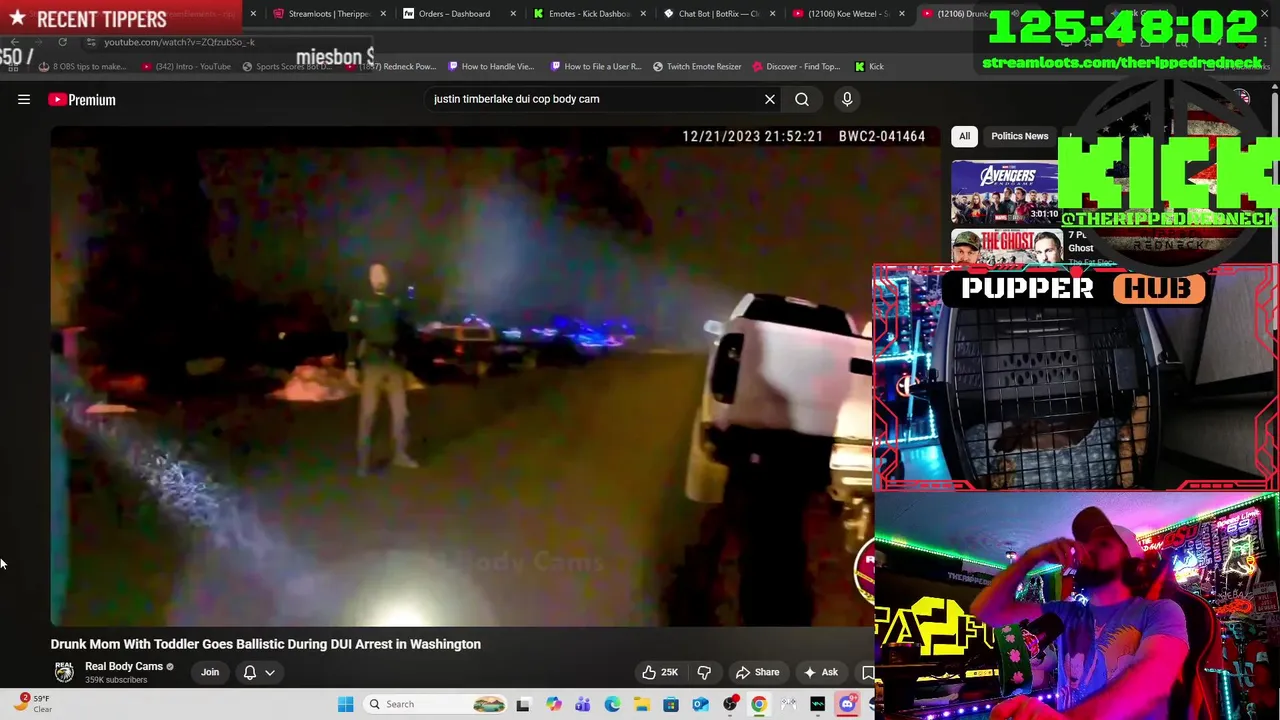
Task: Close the Streamloots browser tab
Action: click(383, 14)
